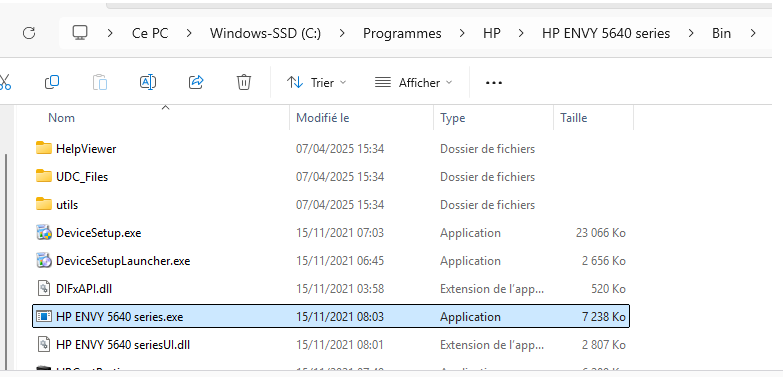Click the 15/11/2021 03:58 date cell

click(340, 289)
